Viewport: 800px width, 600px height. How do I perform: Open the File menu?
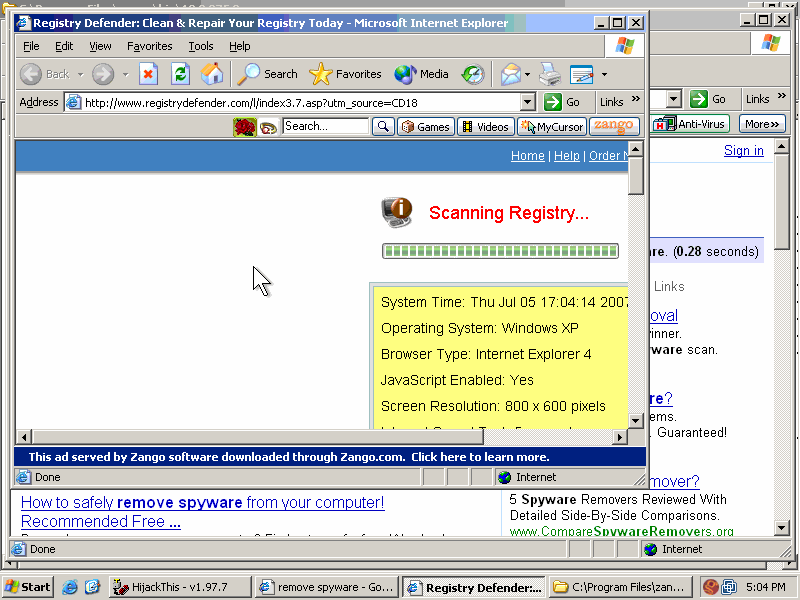coord(31,46)
